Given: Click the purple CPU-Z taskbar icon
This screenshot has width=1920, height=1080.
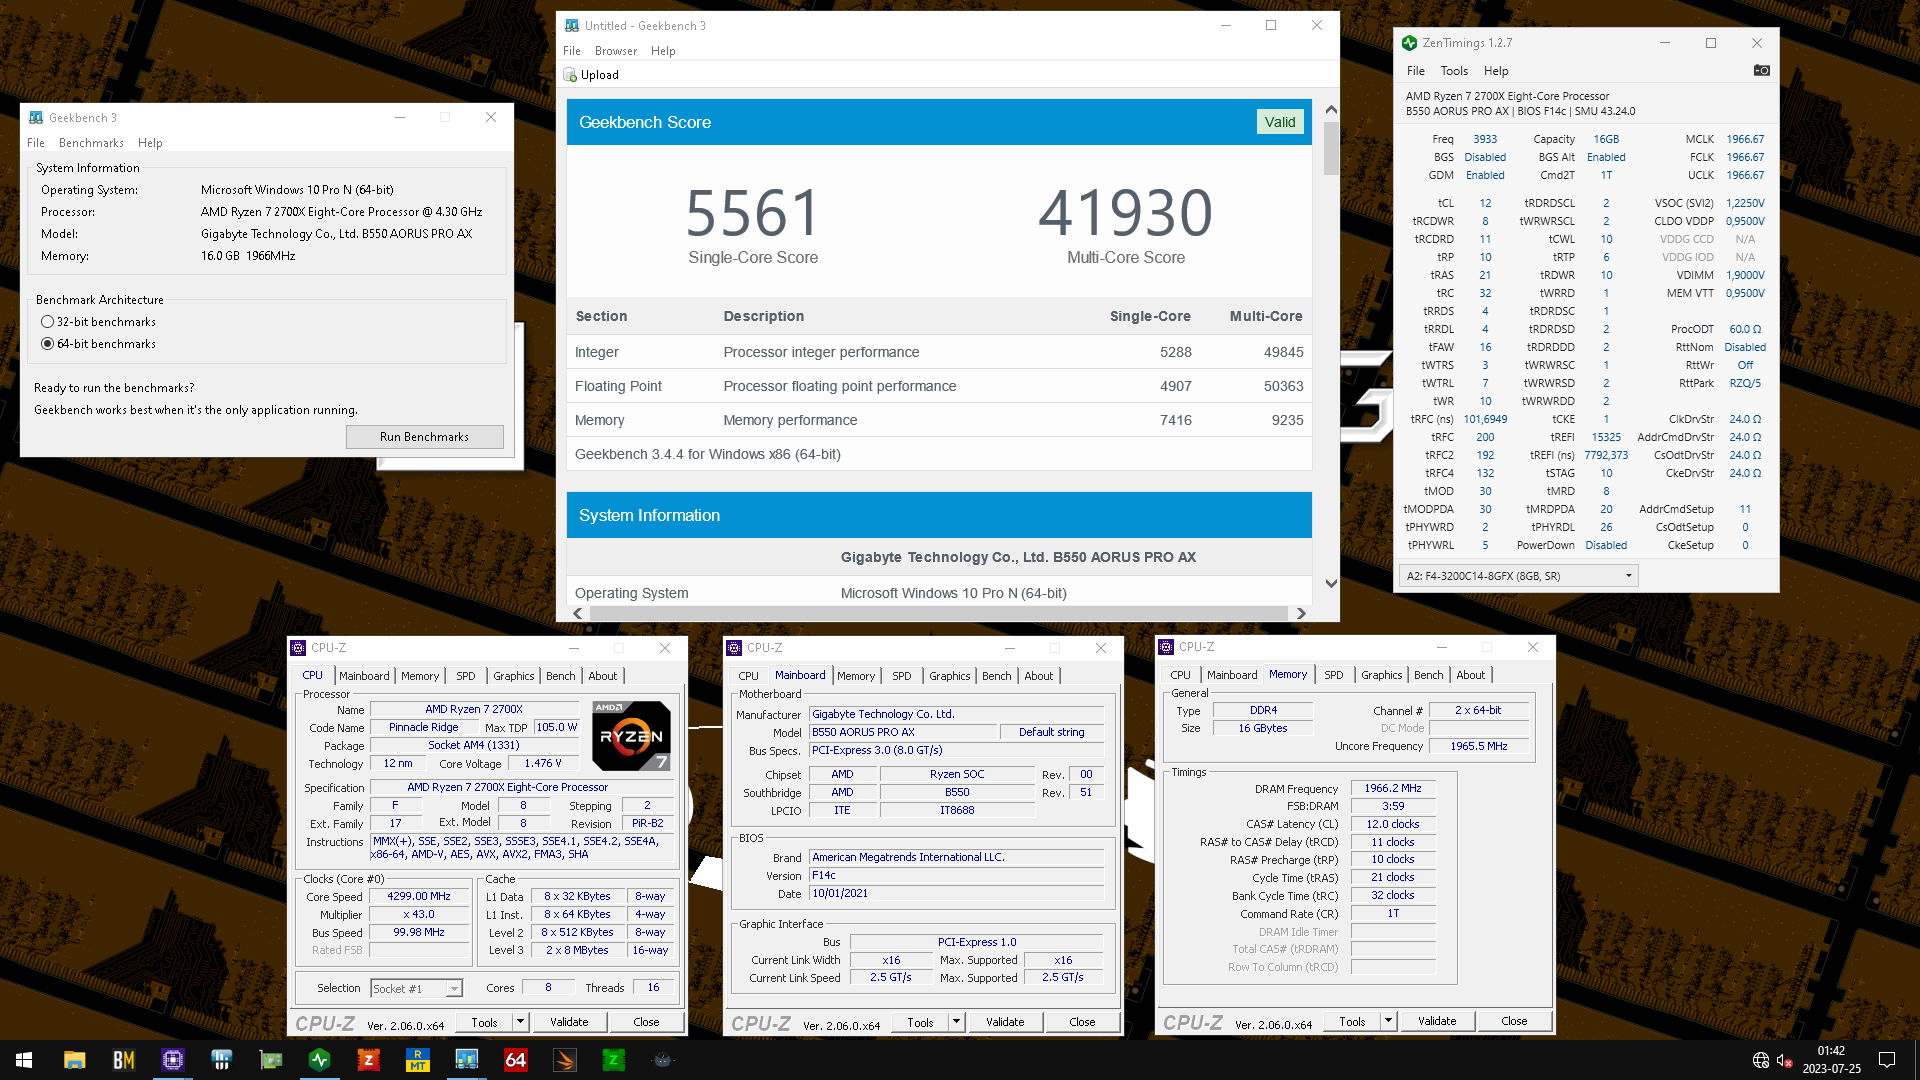Looking at the screenshot, I should click(173, 1059).
